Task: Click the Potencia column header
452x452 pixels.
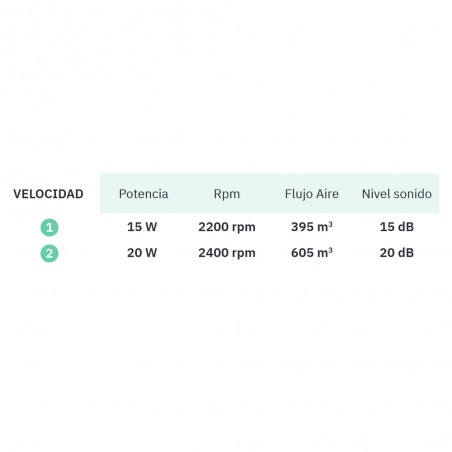Action: pos(143,194)
